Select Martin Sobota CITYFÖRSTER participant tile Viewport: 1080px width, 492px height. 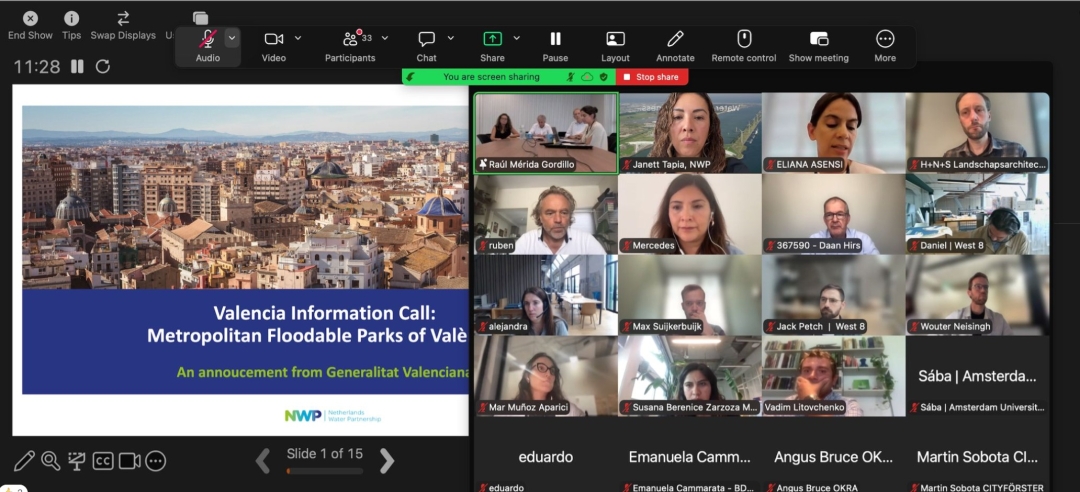977,455
